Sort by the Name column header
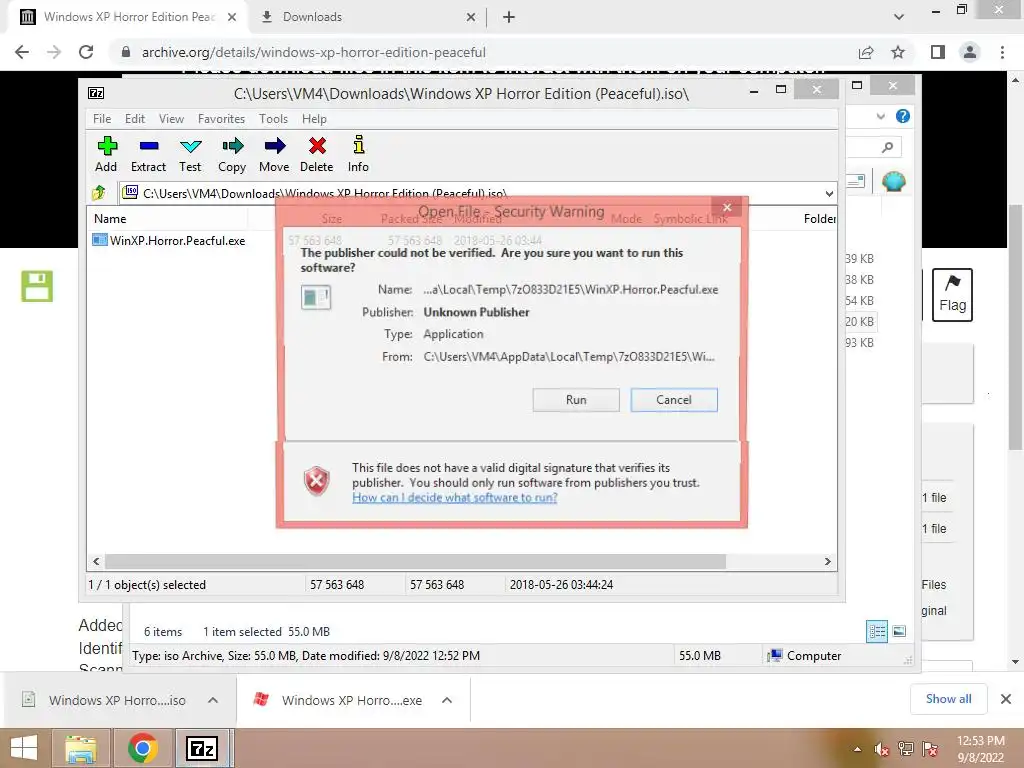The height and width of the screenshot is (768, 1024). coord(110,219)
